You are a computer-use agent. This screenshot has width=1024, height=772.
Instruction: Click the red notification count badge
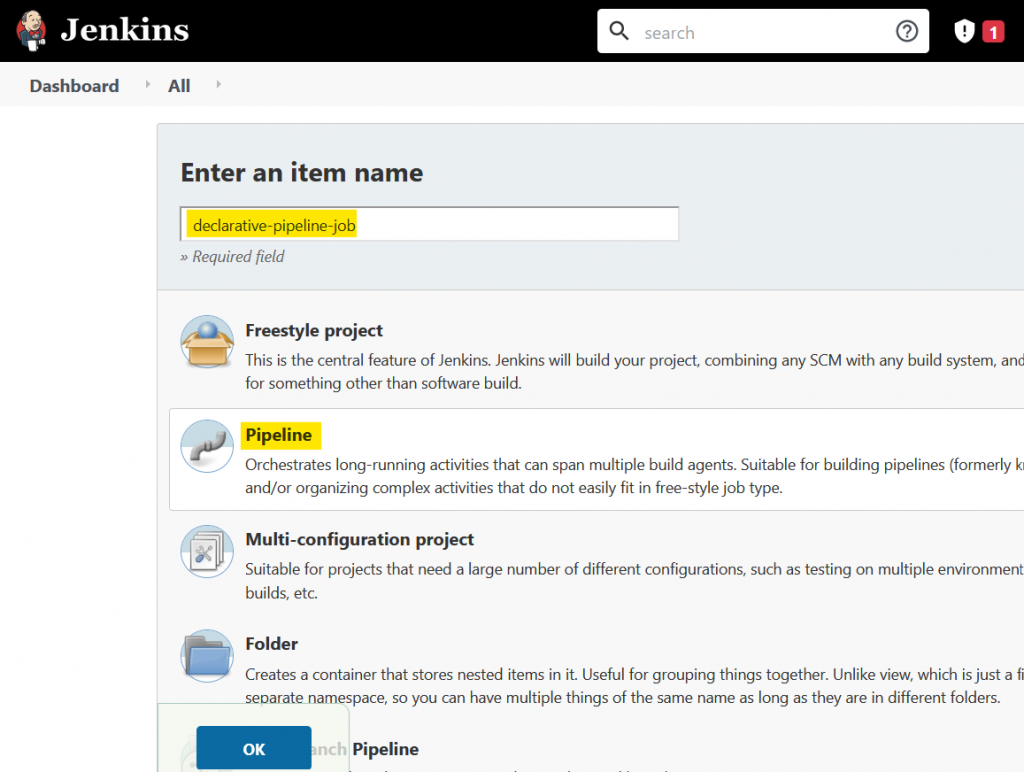[993, 32]
